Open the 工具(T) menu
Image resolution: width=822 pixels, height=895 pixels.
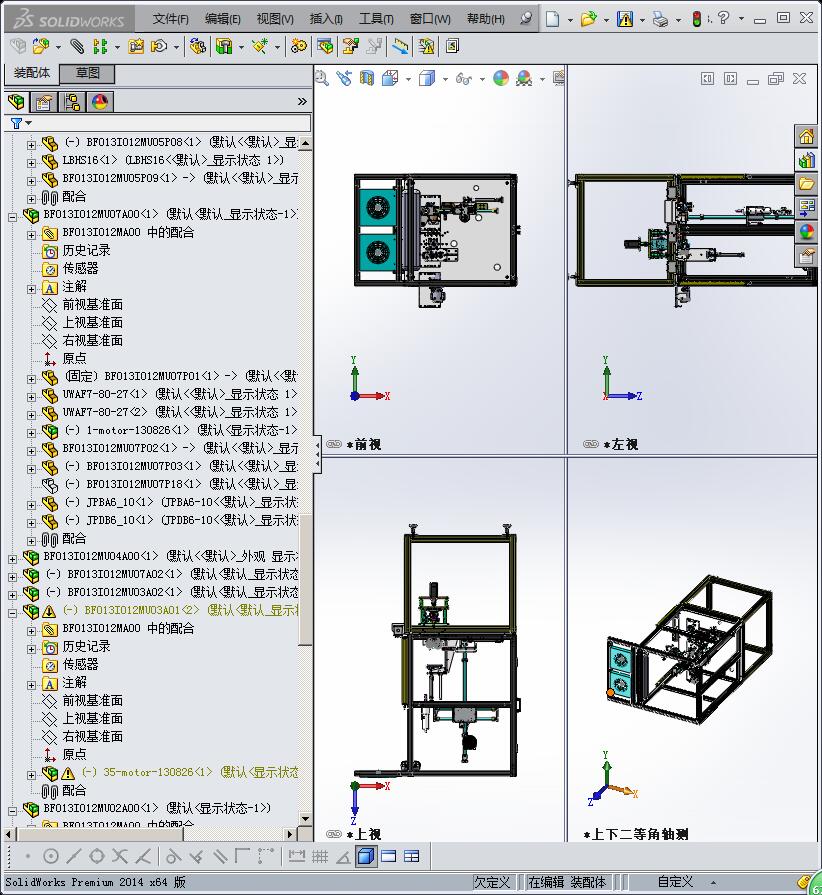tap(376, 19)
